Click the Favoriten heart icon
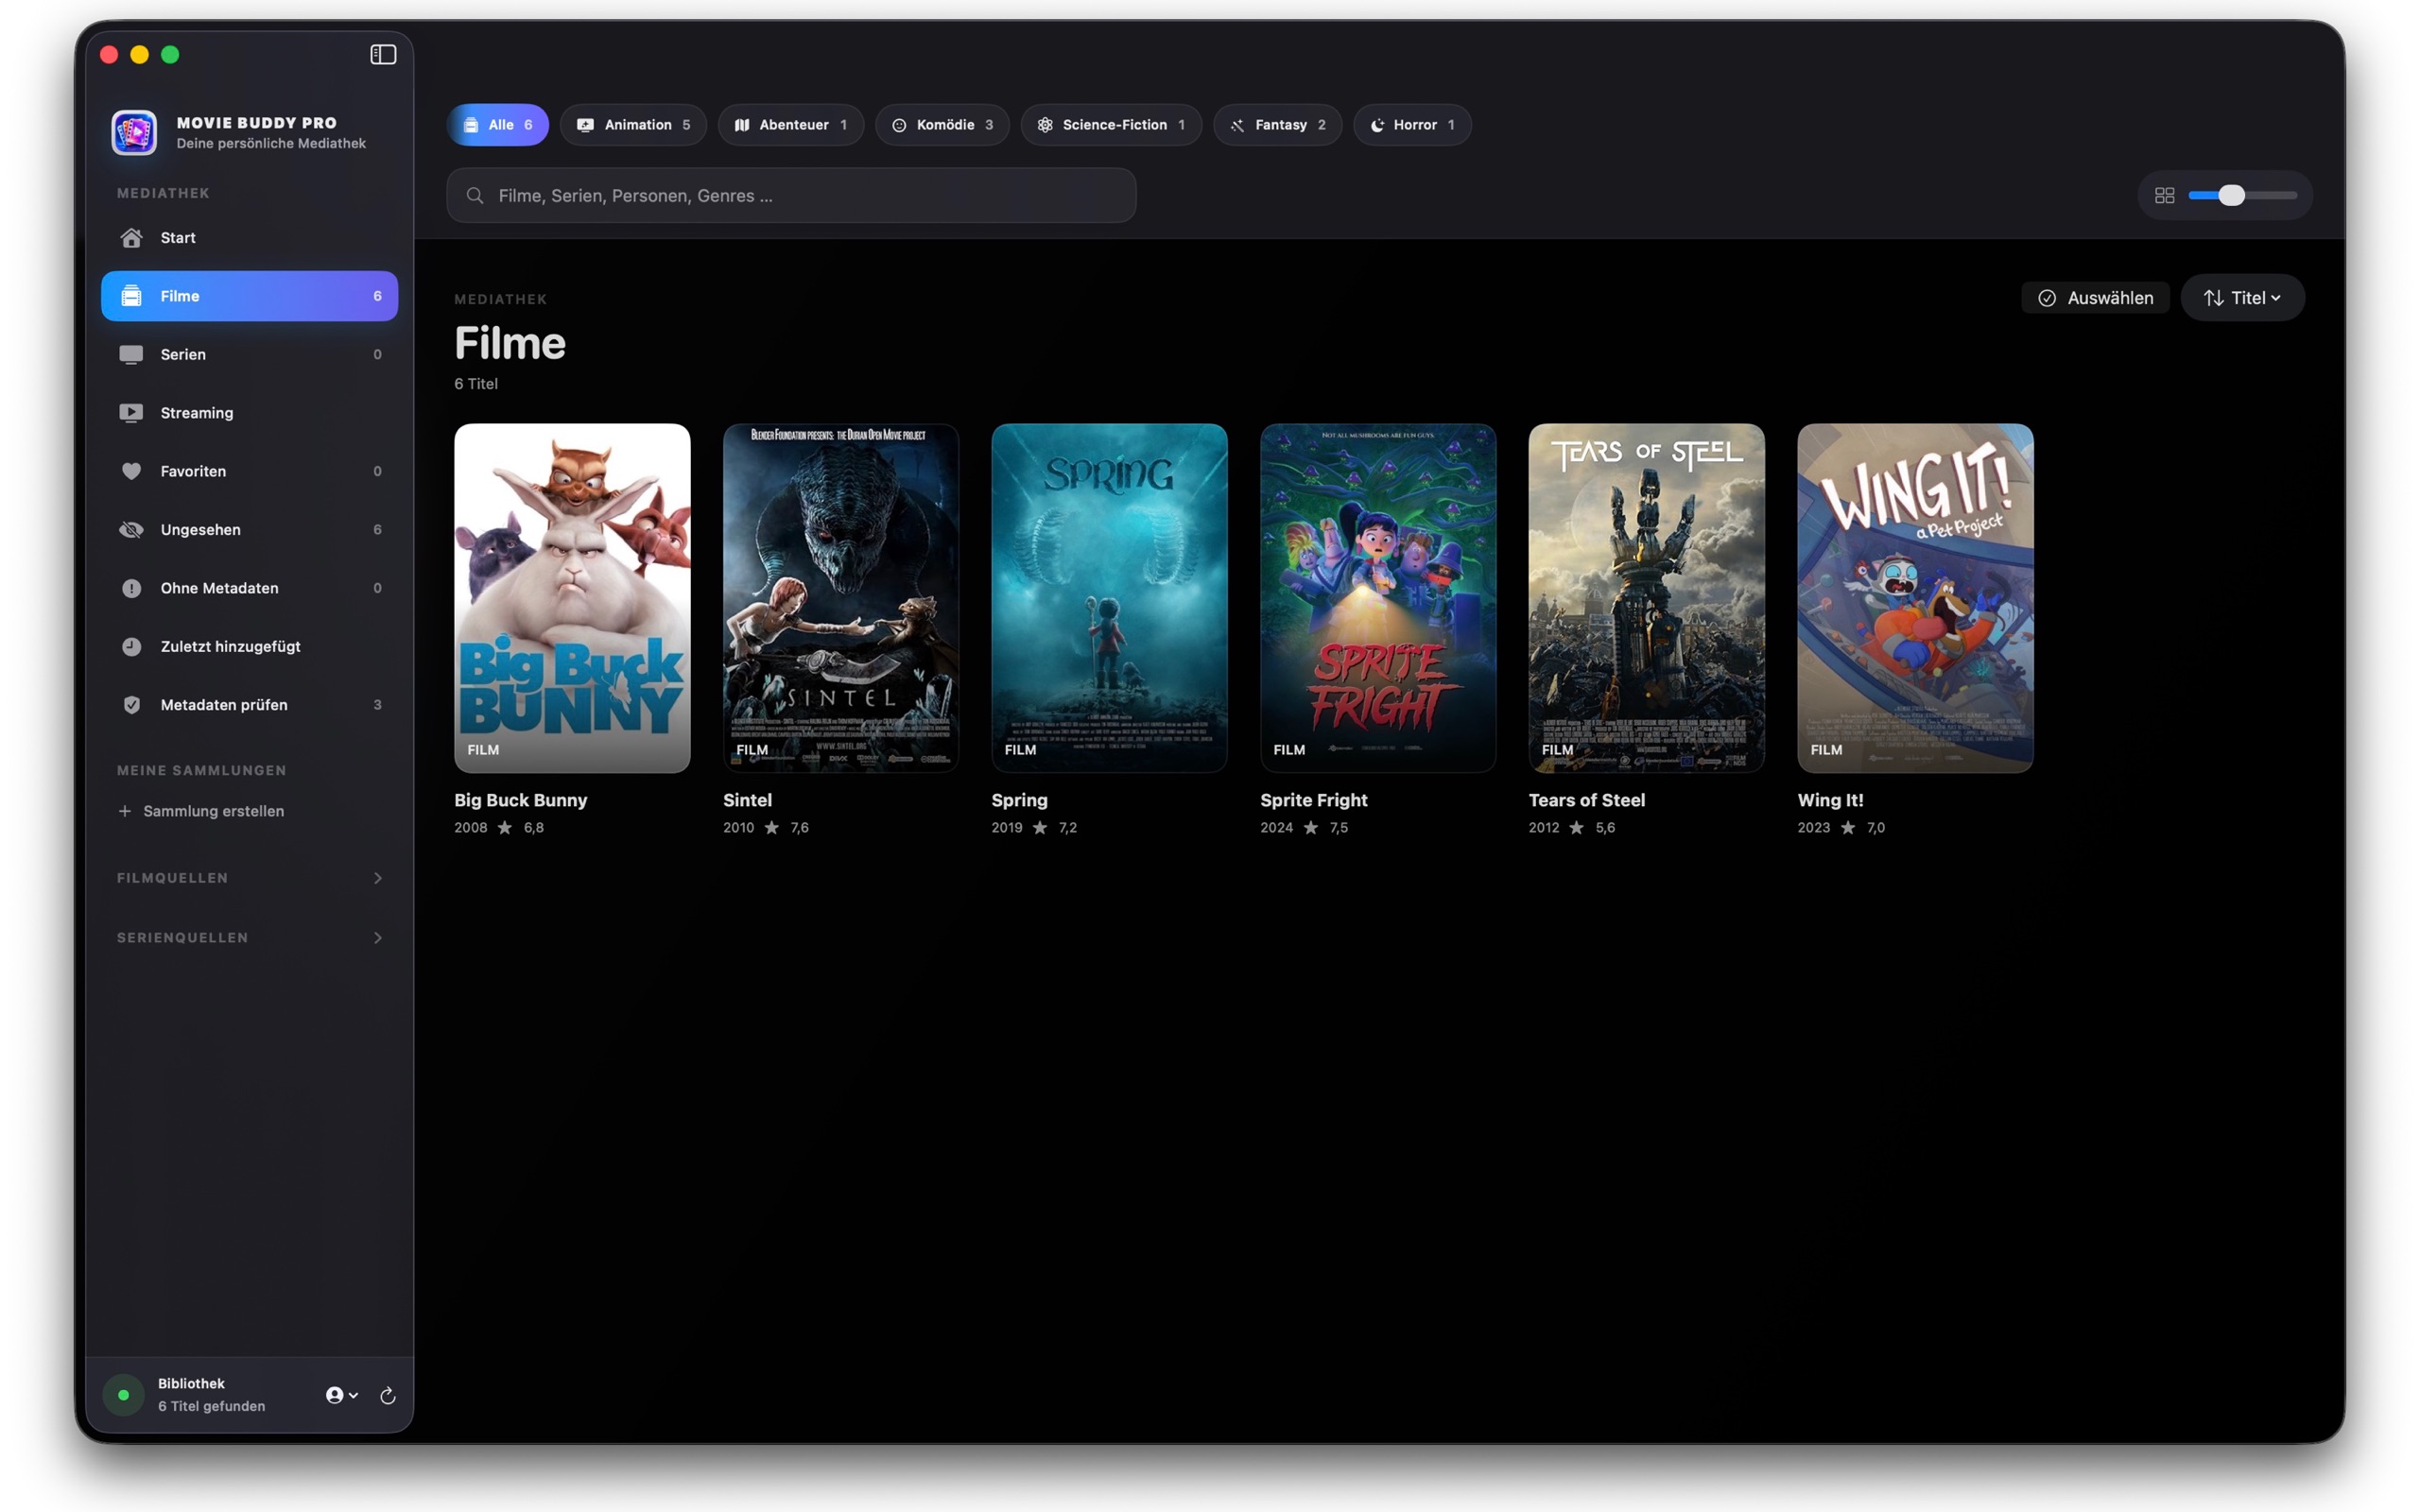The image size is (2420, 1512). click(131, 471)
